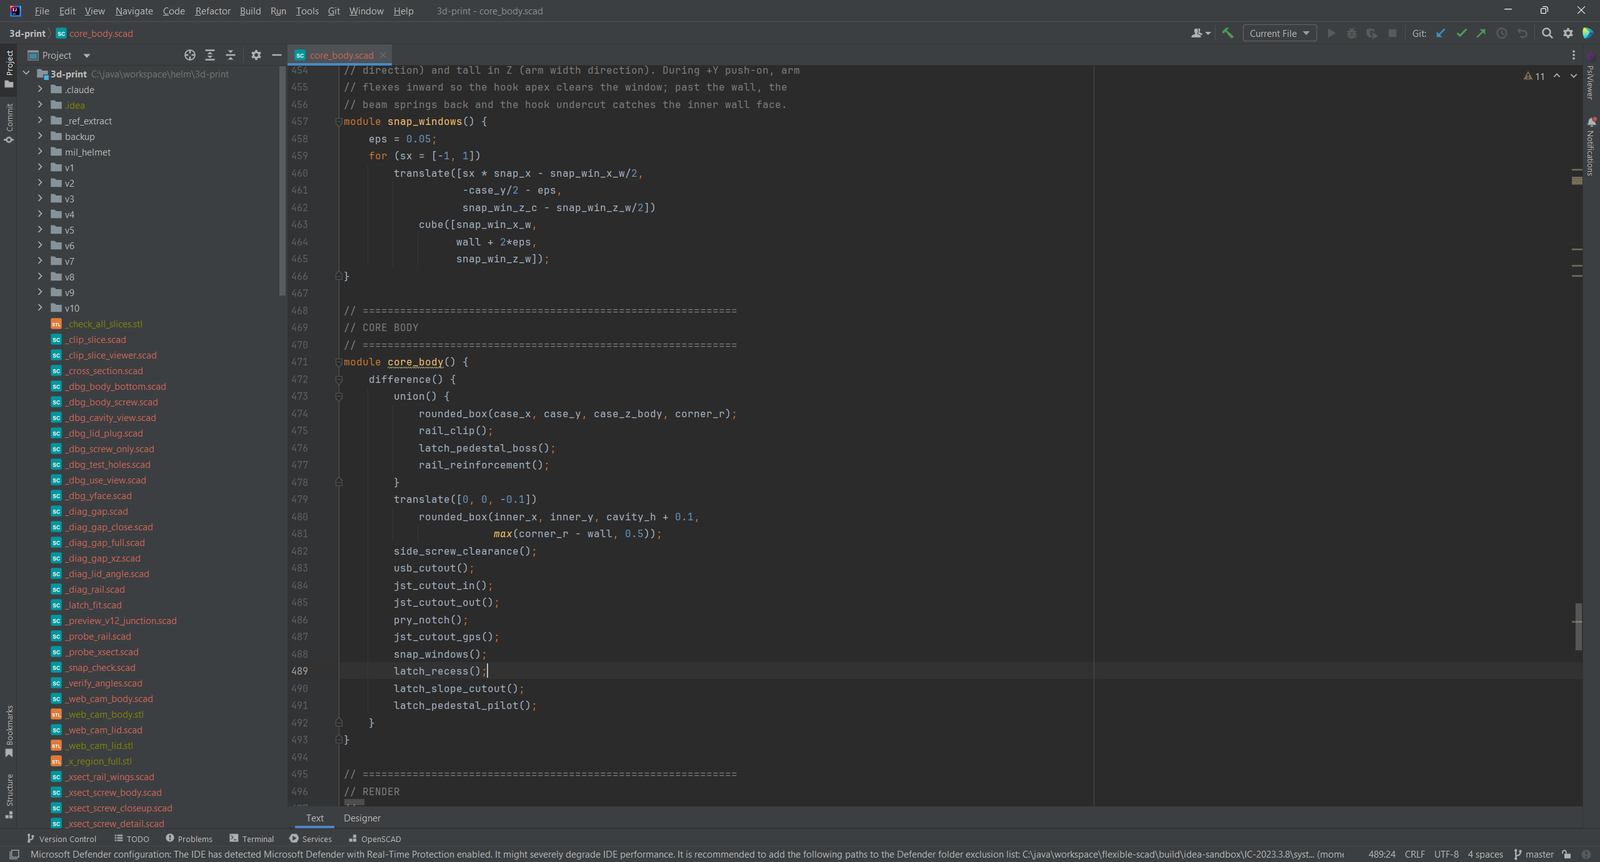Commit changes with the green checkmark
This screenshot has width=1600, height=862.
pyautogui.click(x=1461, y=33)
